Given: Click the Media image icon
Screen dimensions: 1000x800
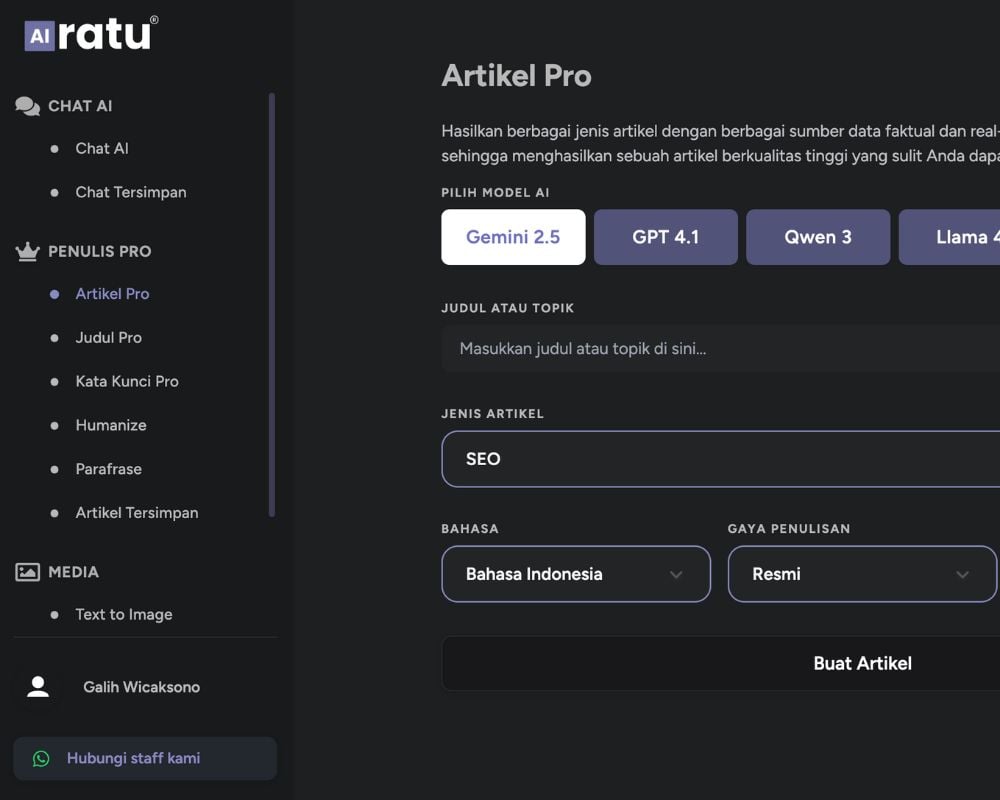Looking at the screenshot, I should point(27,572).
